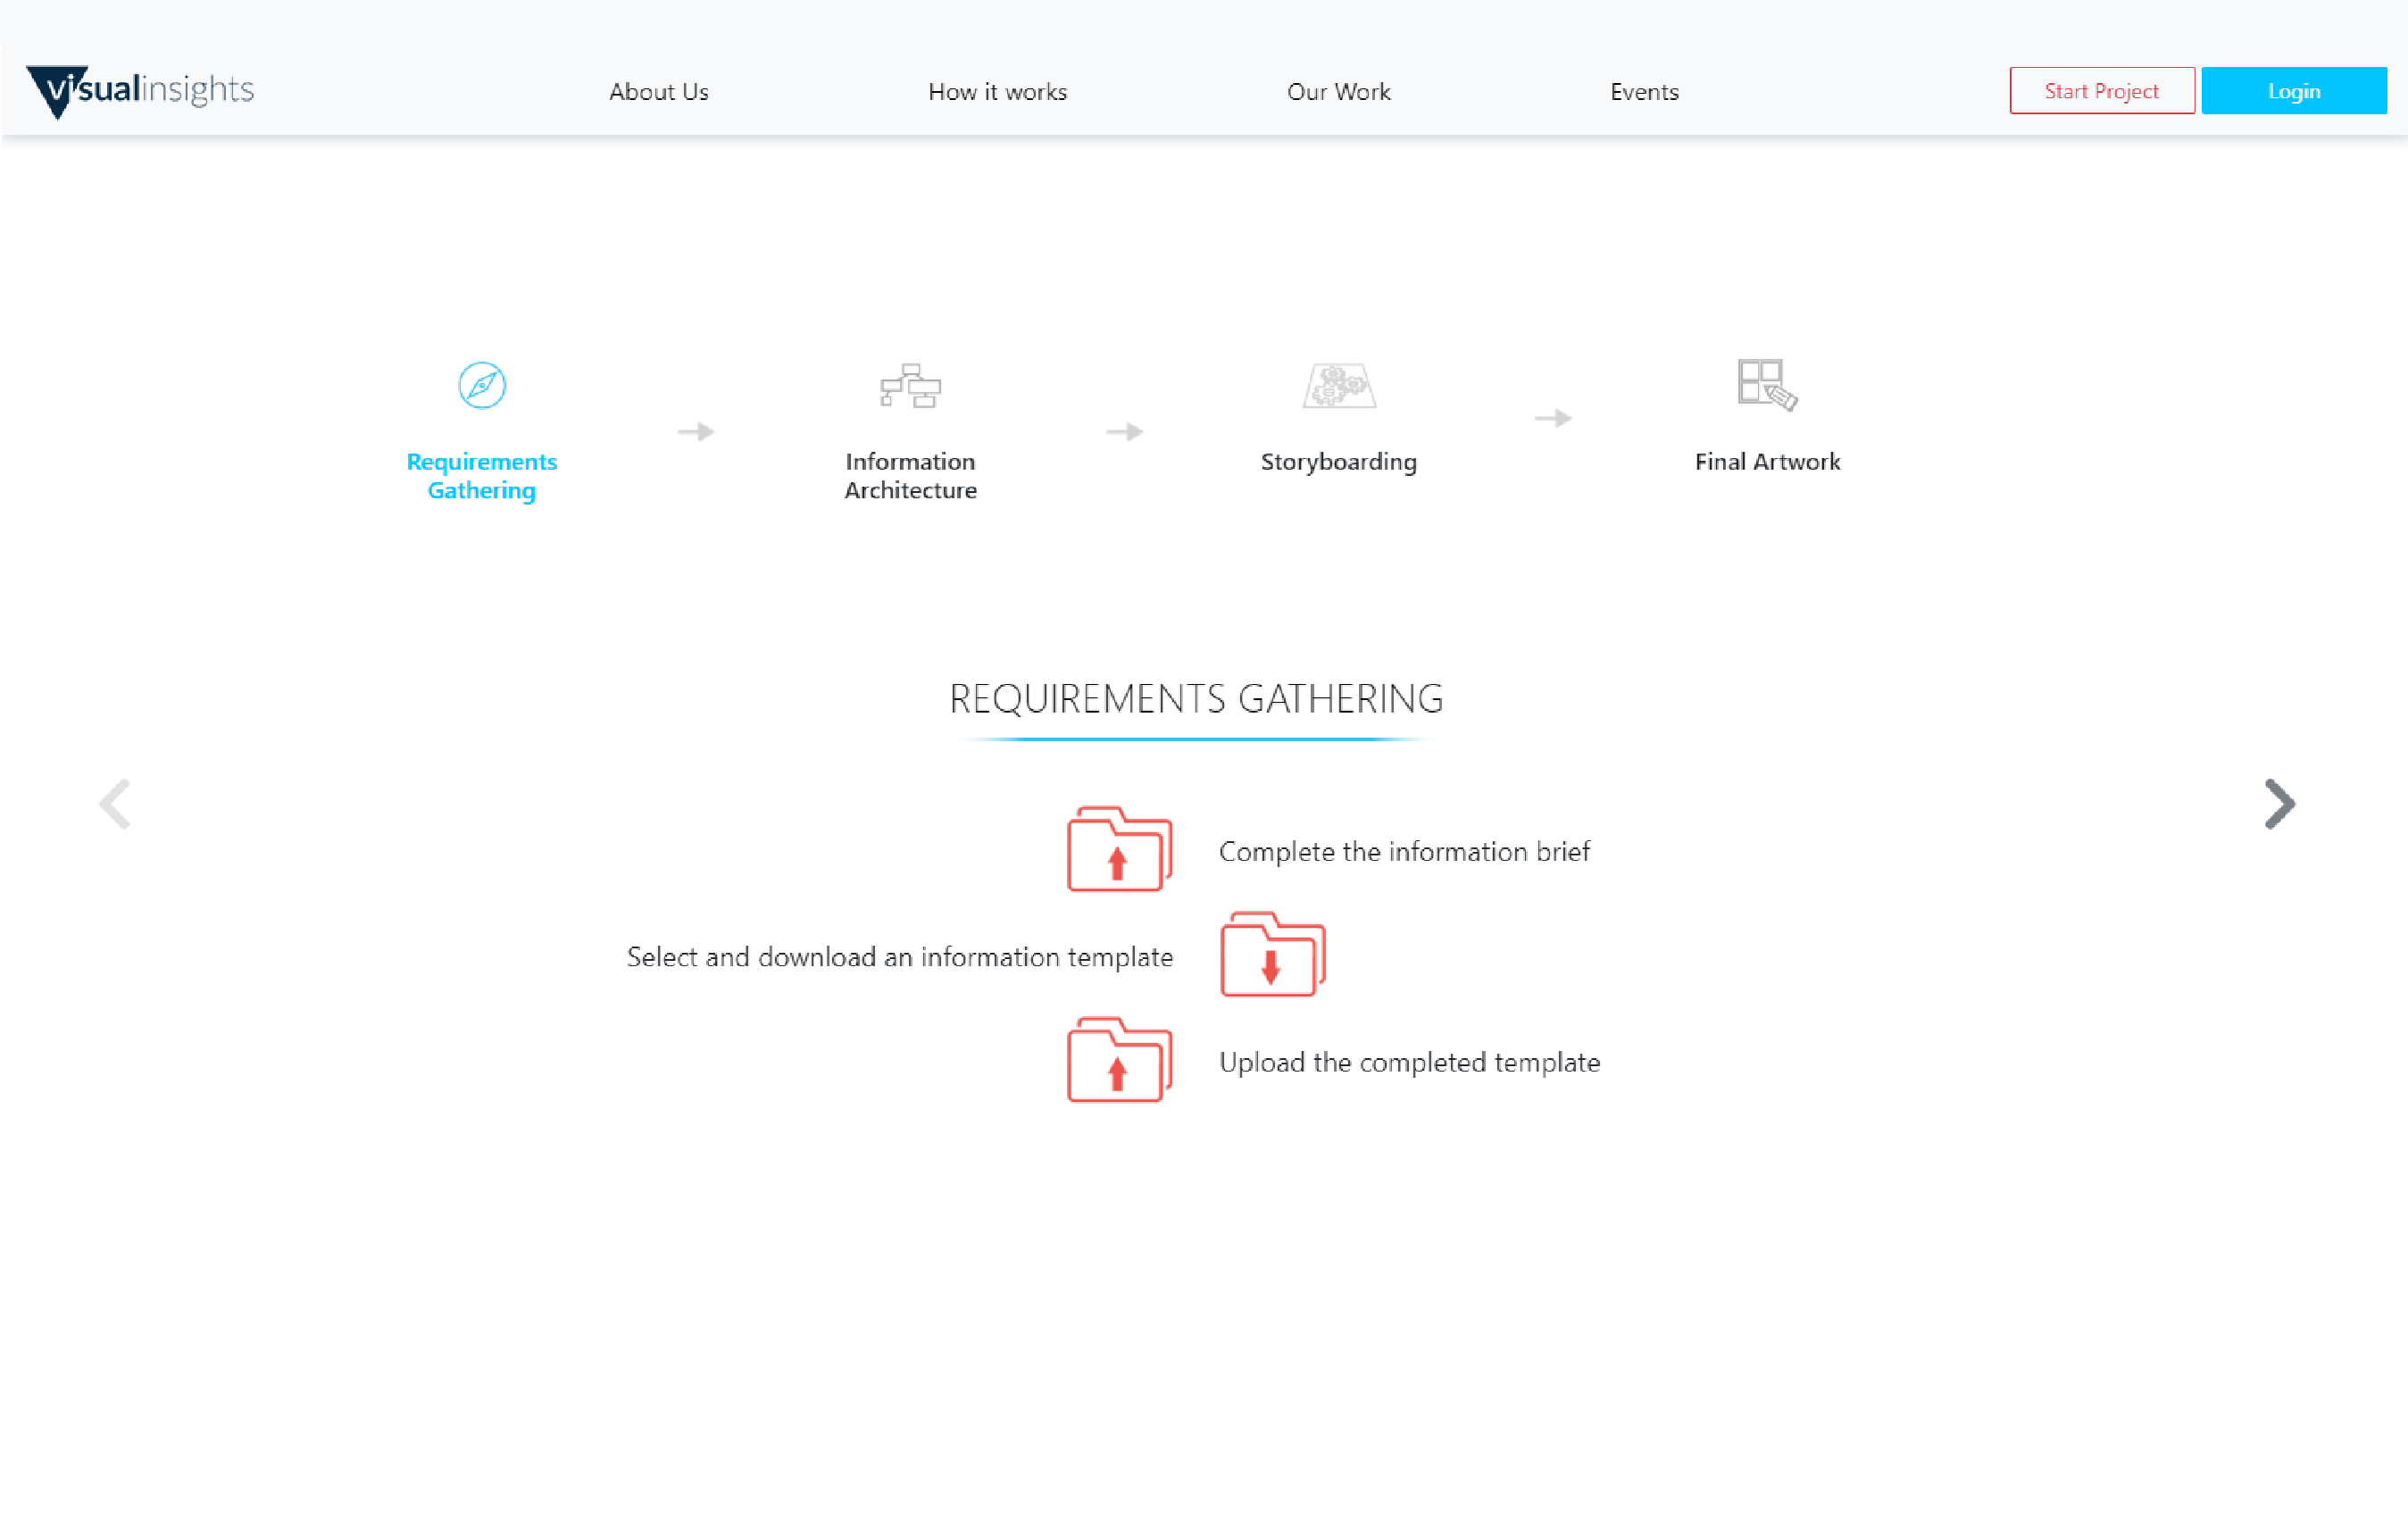
Task: Click the Requirements Gathering step label
Action: coord(482,476)
